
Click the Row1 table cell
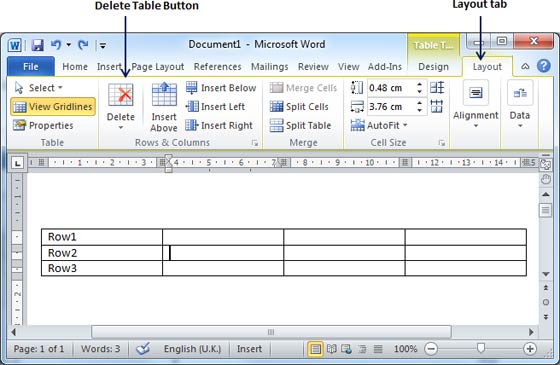[x=102, y=237]
